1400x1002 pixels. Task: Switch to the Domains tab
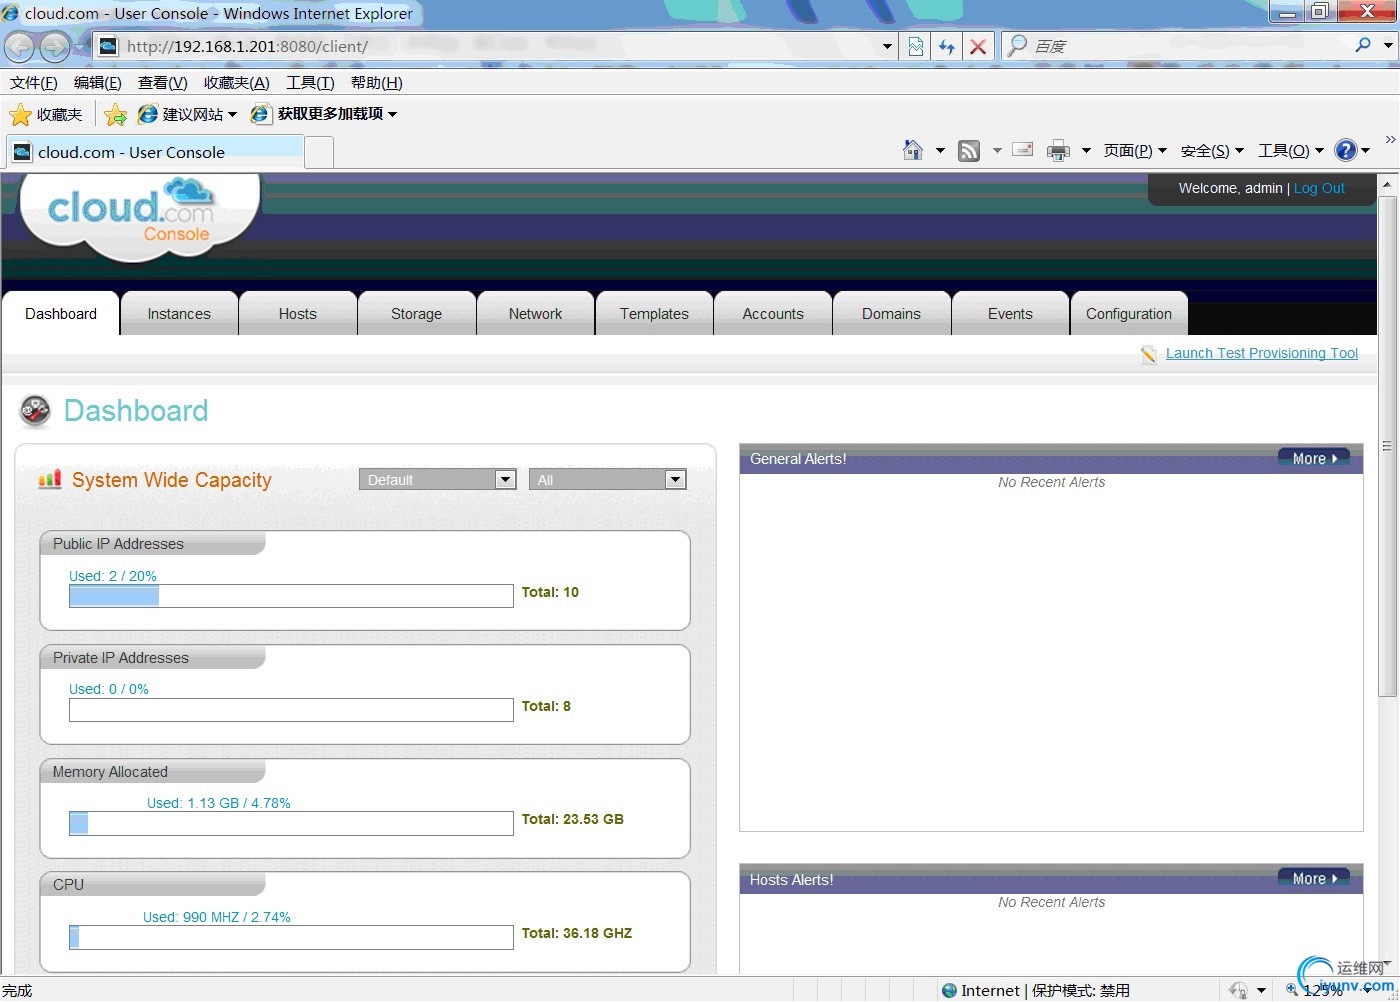pyautogui.click(x=891, y=314)
